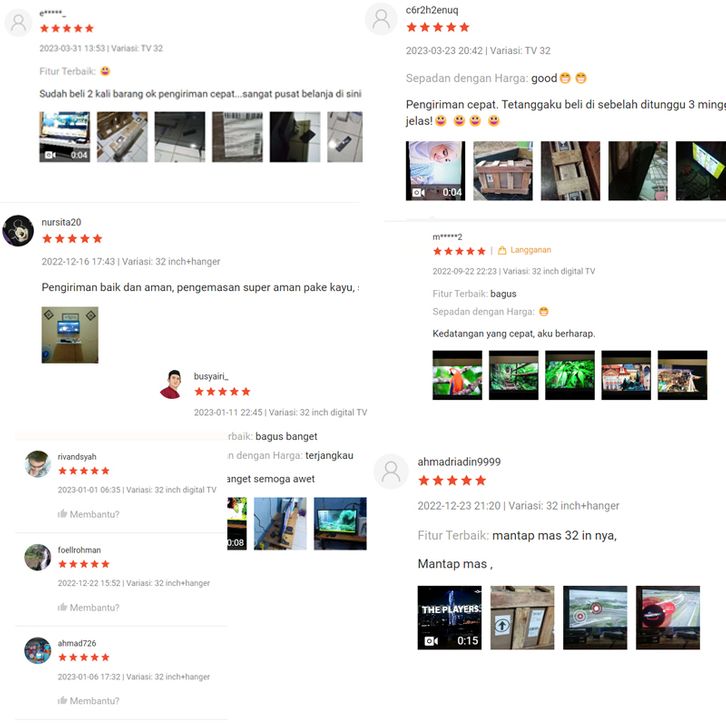Click Membantu under foellrohman's review
726x726 pixels.
[88, 607]
